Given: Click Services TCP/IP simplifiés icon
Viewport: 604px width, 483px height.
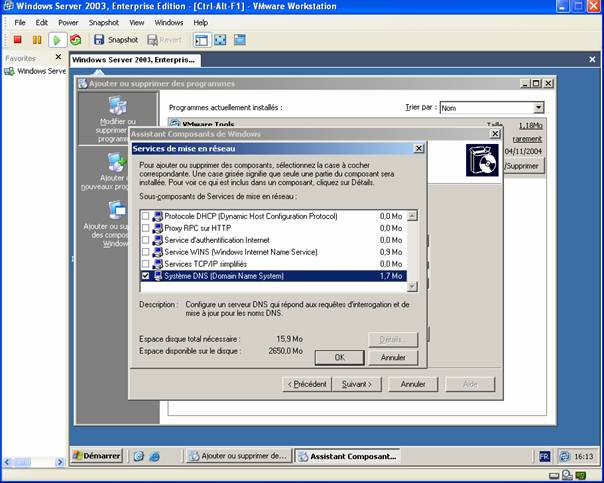Looking at the screenshot, I should [x=158, y=264].
